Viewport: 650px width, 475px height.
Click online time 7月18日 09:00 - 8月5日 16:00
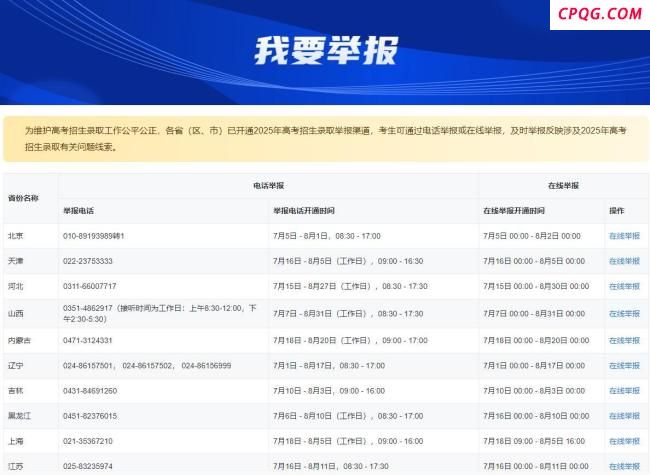pyautogui.click(x=534, y=441)
